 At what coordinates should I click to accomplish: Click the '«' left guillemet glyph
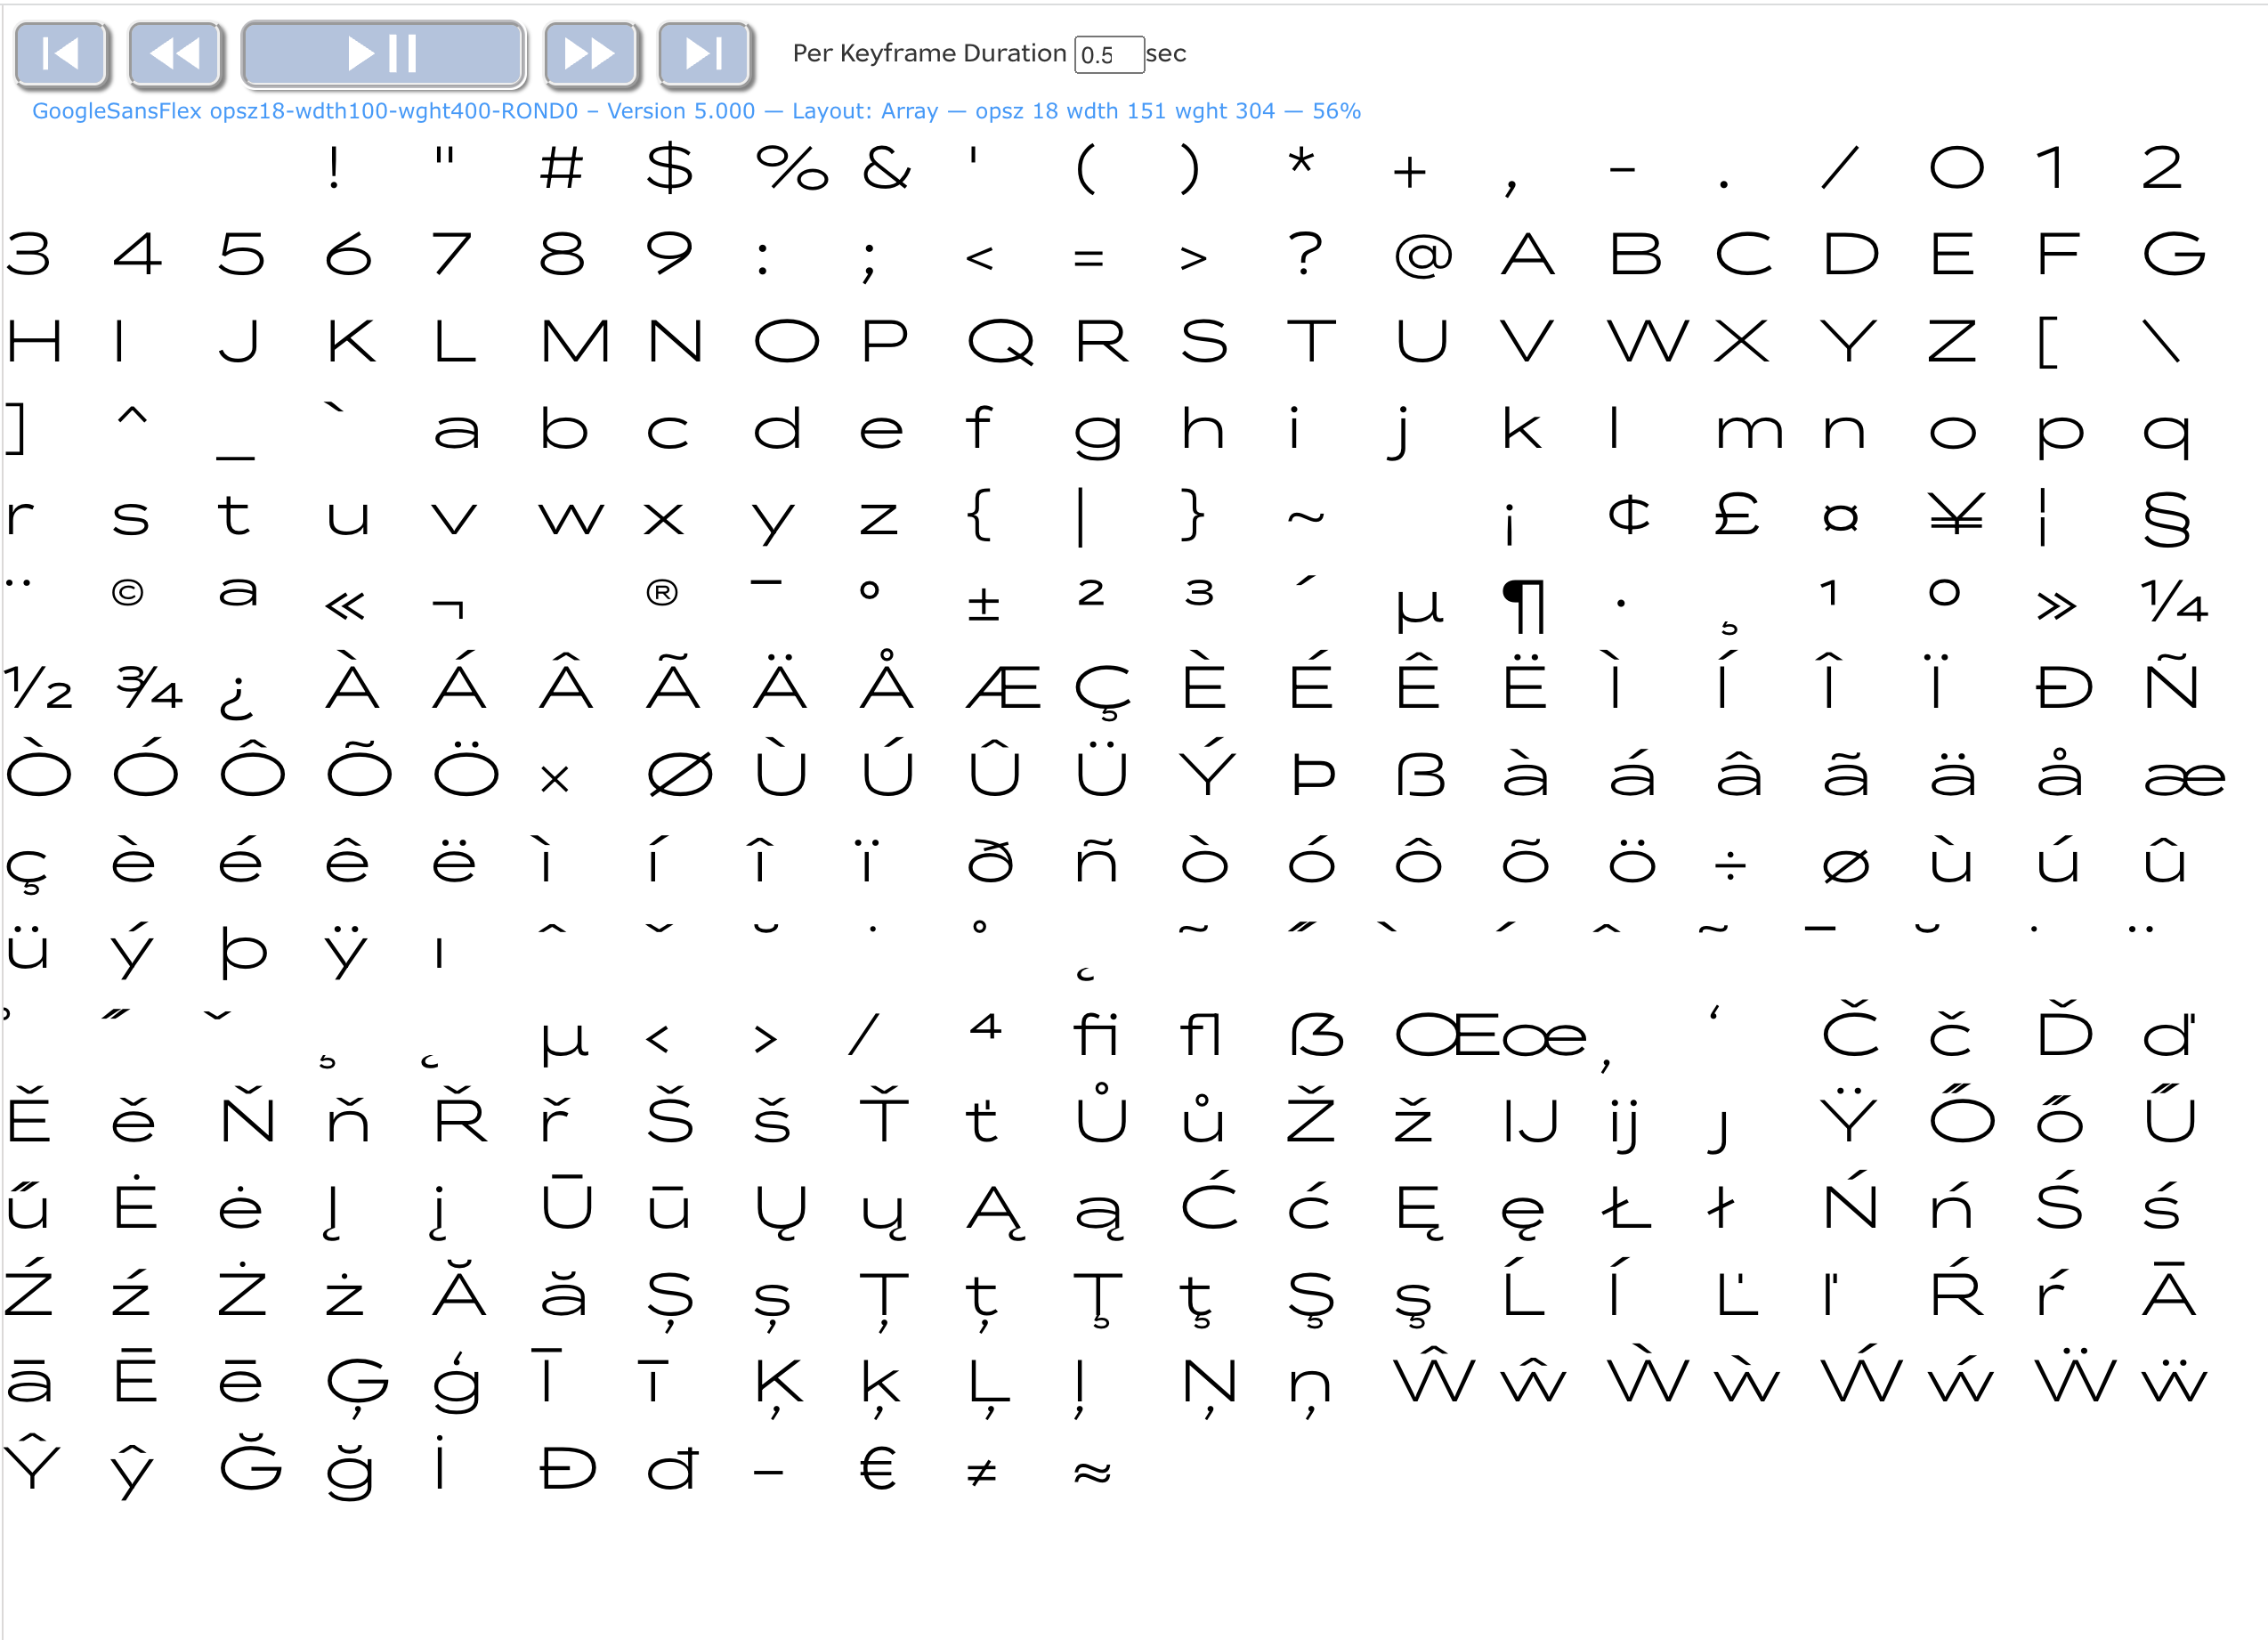[x=345, y=606]
